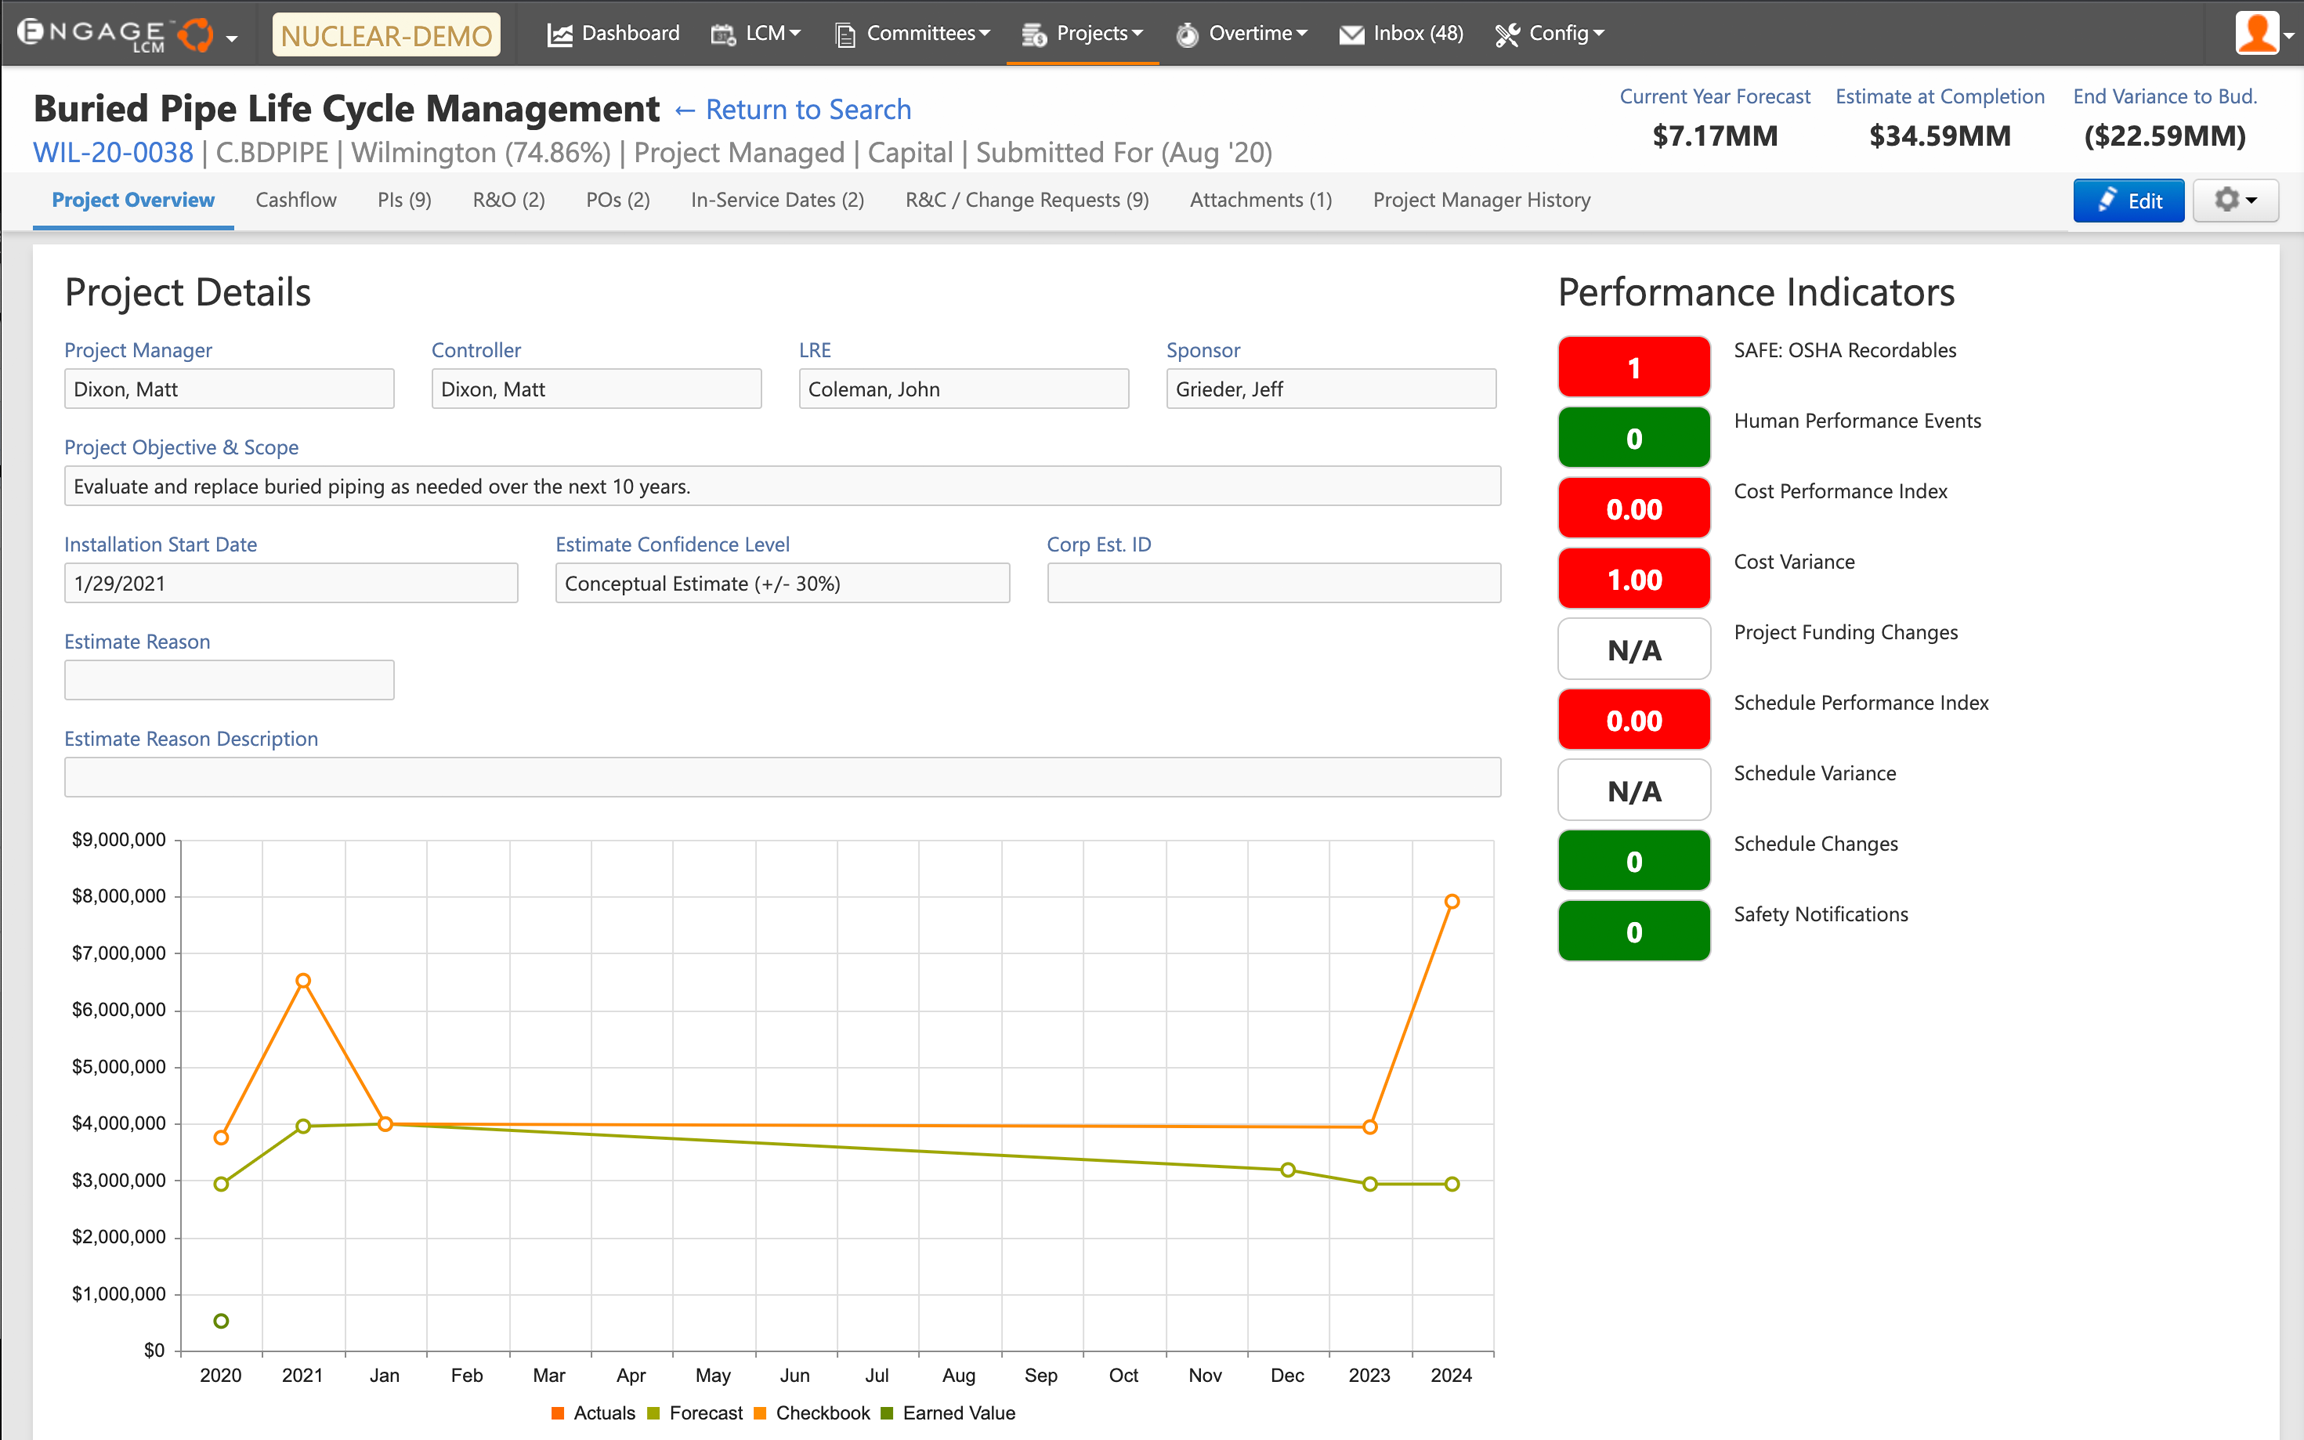
Task: Click the Committees document icon
Action: [x=845, y=35]
